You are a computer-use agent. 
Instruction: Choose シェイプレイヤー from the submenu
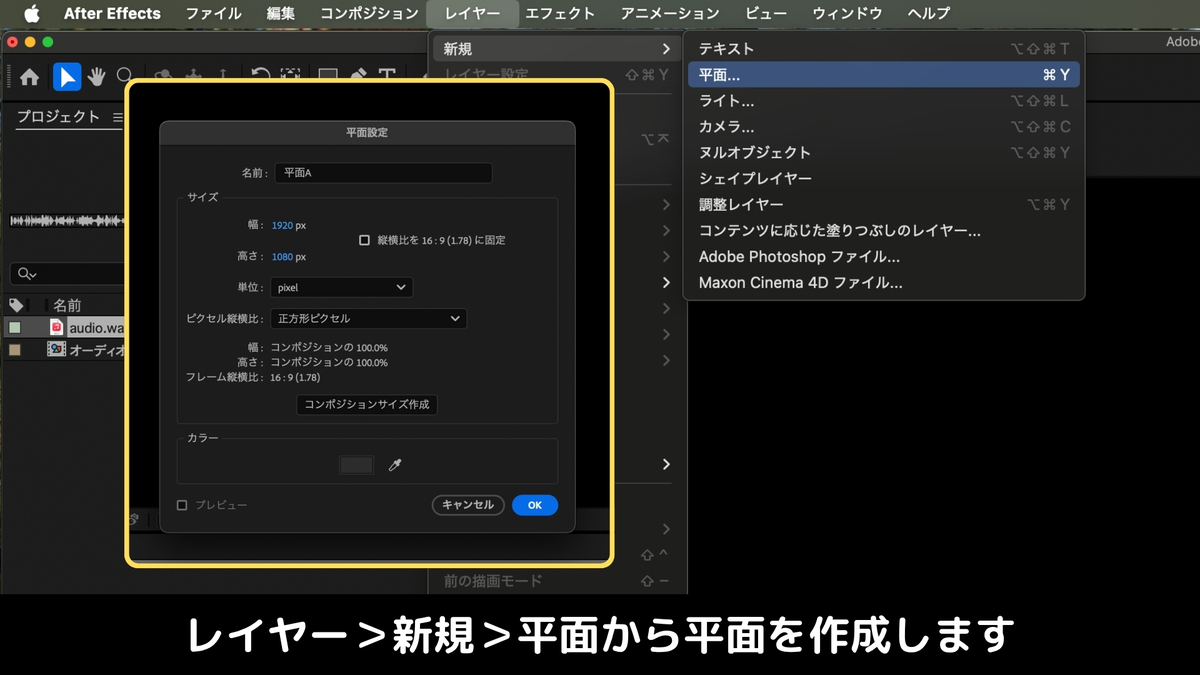(884, 178)
